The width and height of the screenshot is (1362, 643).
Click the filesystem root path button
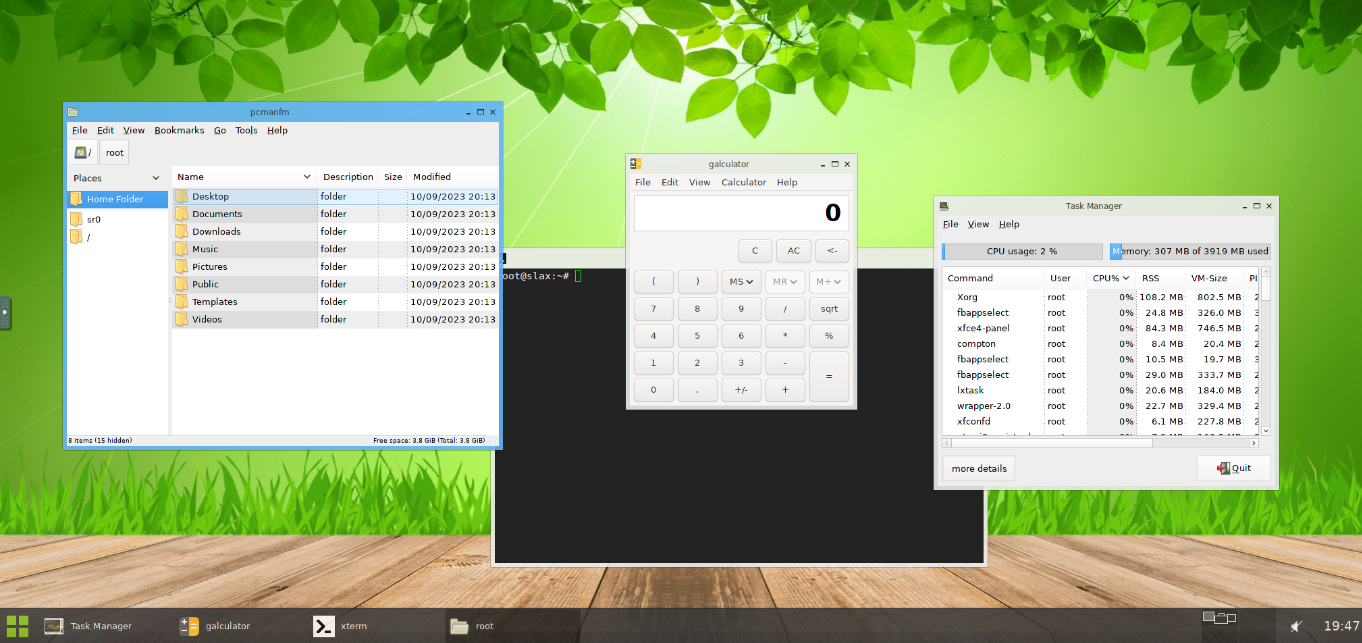82,153
